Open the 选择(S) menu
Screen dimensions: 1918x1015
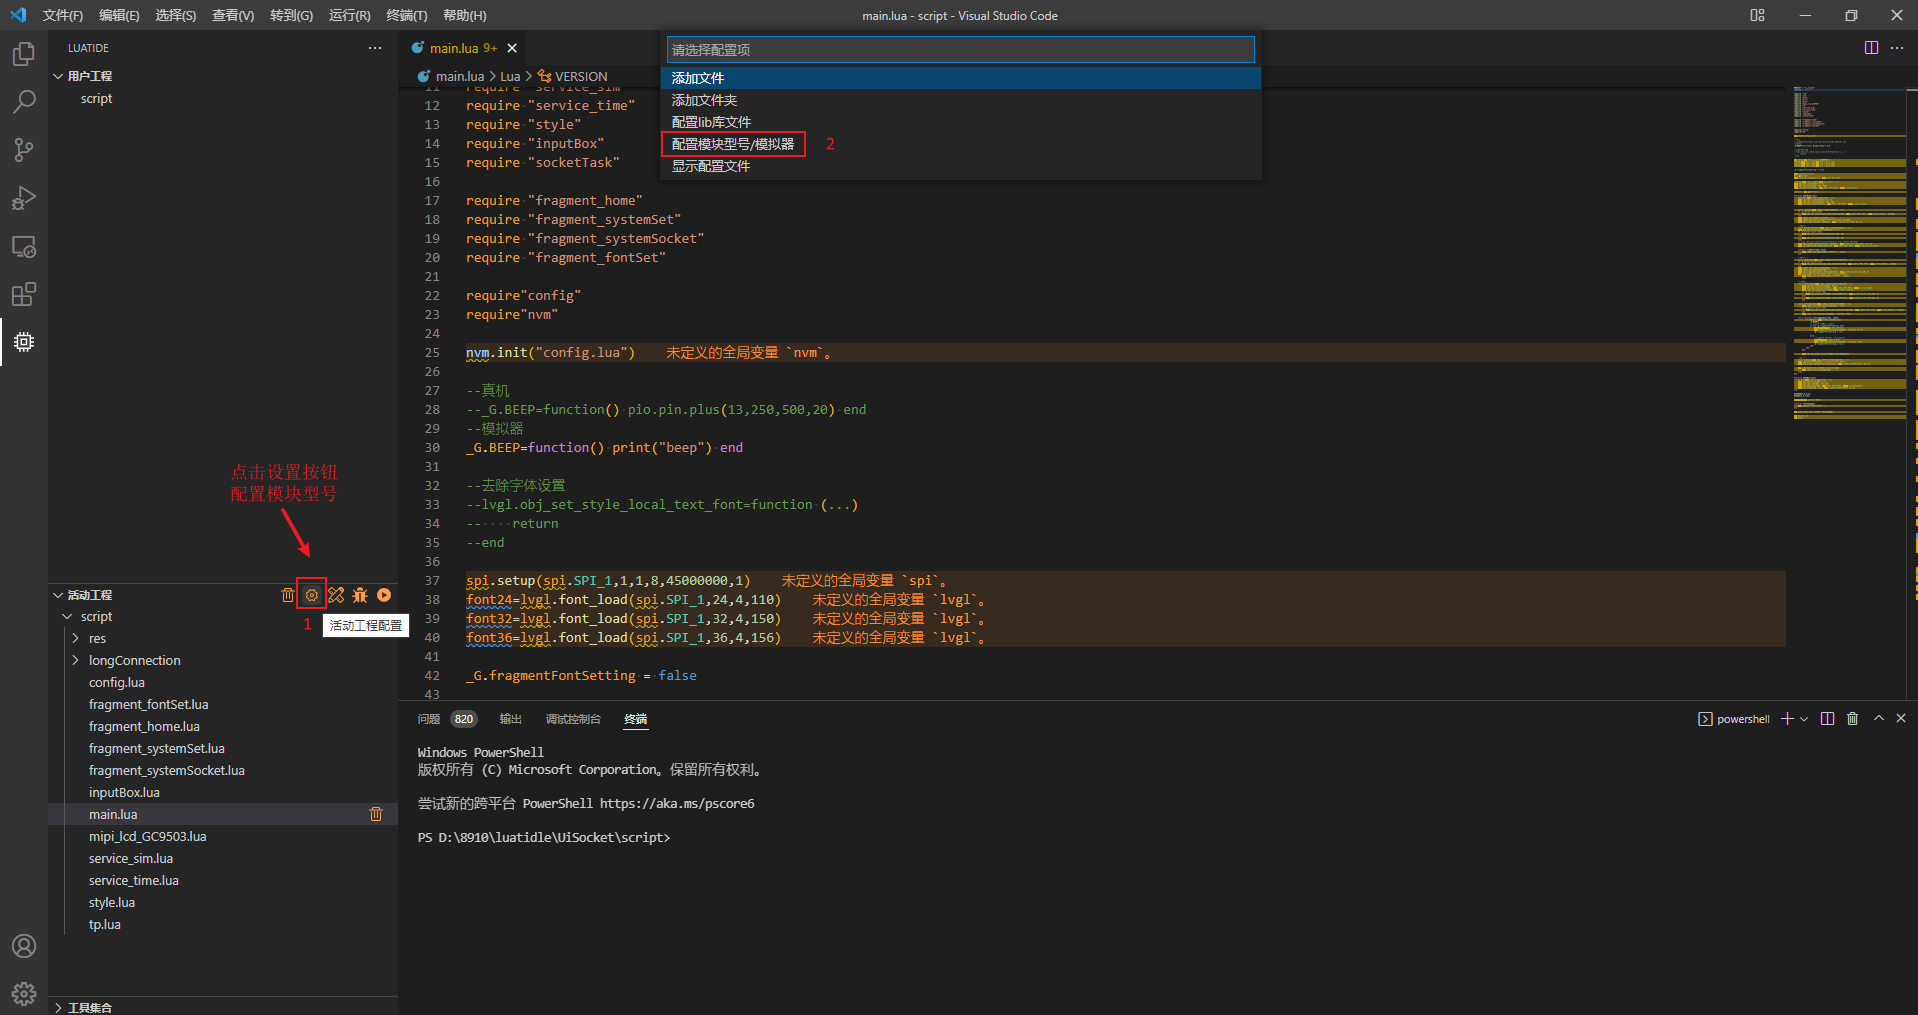(175, 15)
